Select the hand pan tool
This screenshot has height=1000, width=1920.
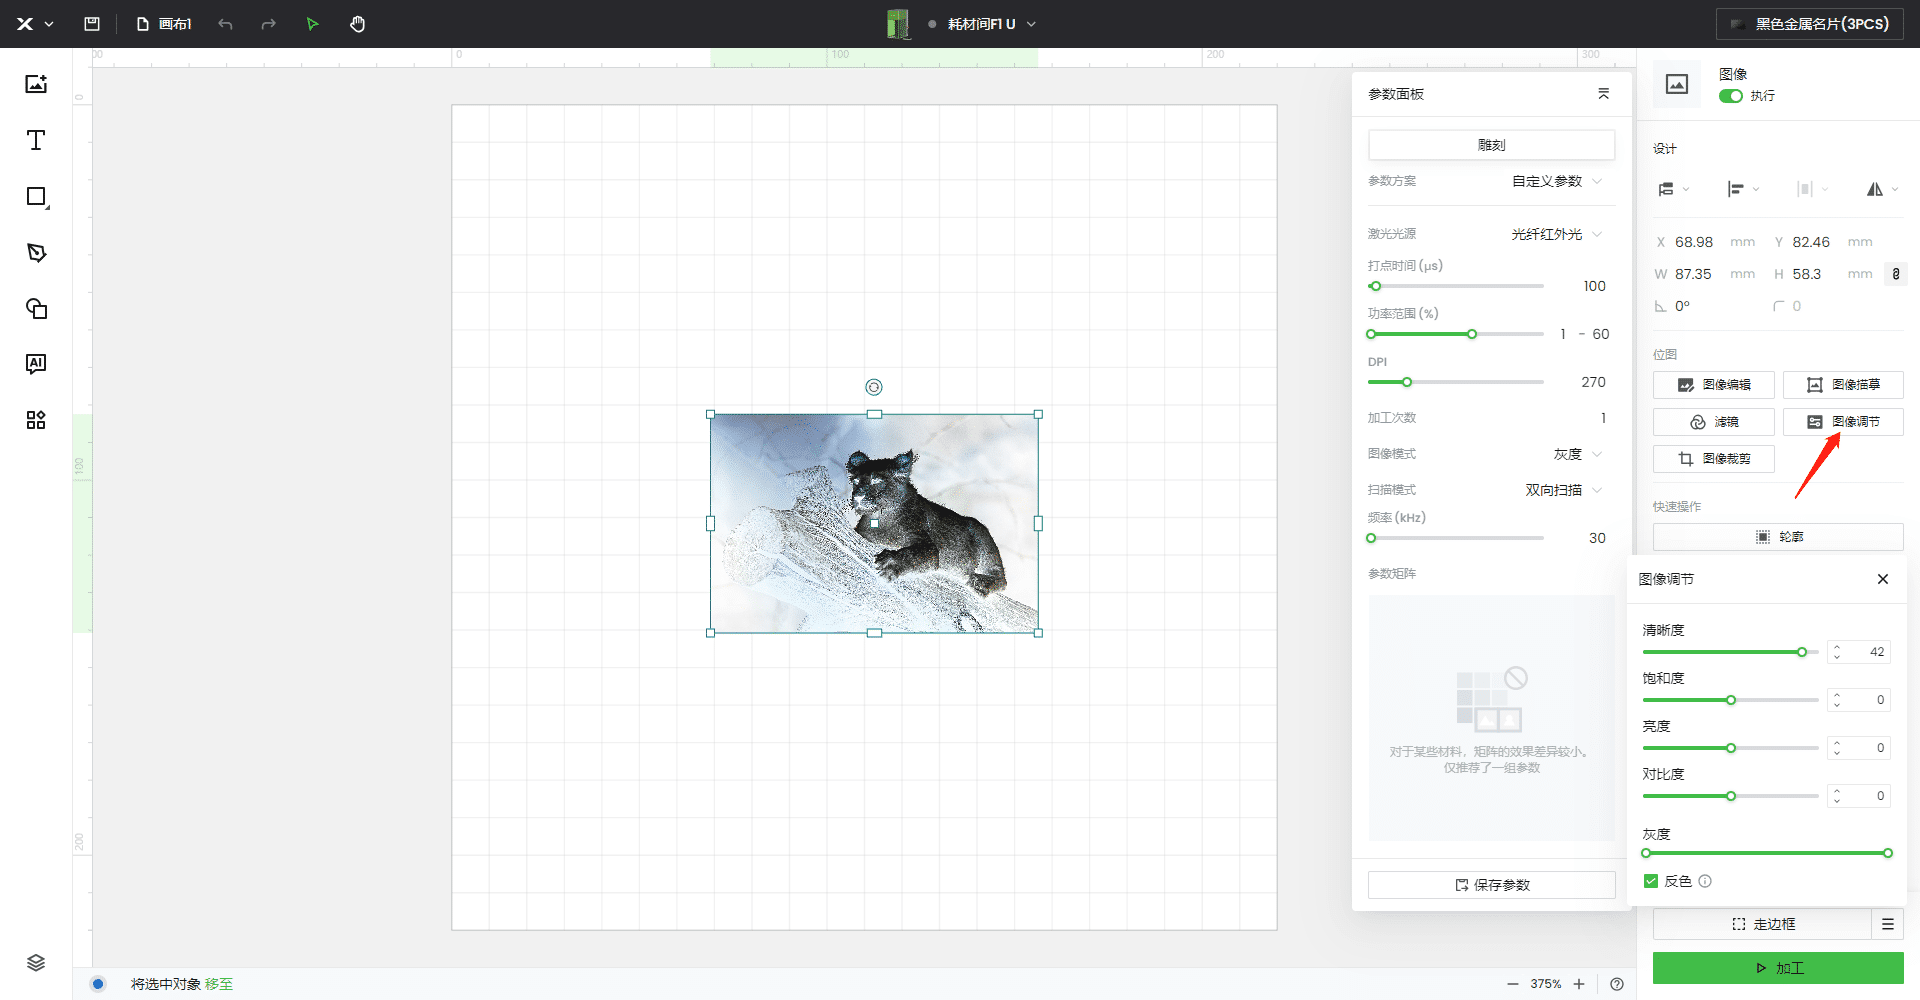pos(357,24)
